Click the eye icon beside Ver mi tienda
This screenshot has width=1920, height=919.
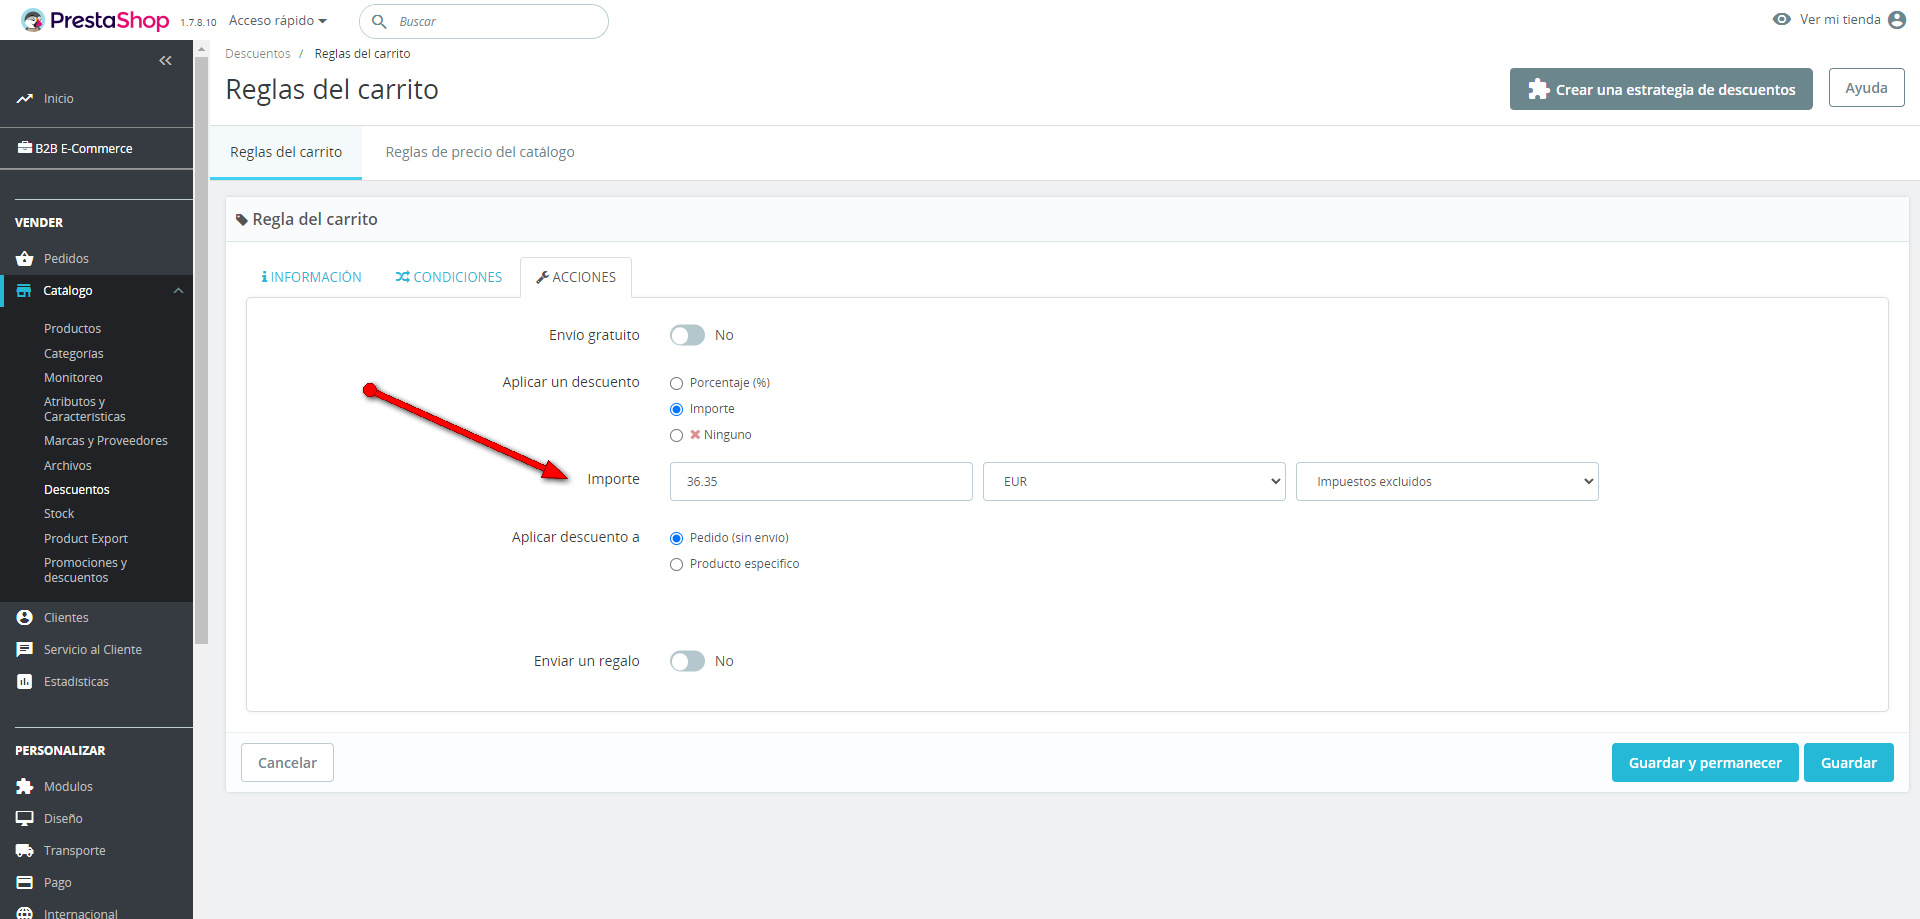(1781, 19)
